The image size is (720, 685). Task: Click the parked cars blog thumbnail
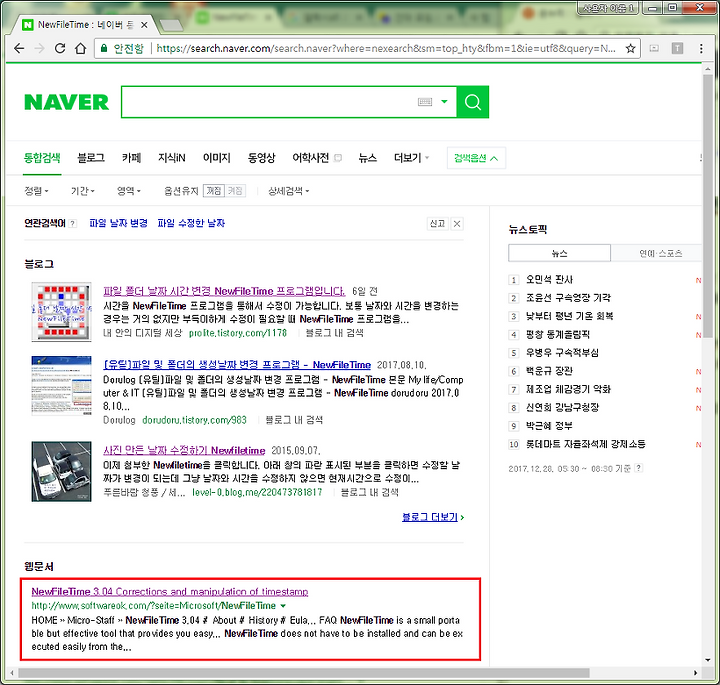click(x=62, y=472)
